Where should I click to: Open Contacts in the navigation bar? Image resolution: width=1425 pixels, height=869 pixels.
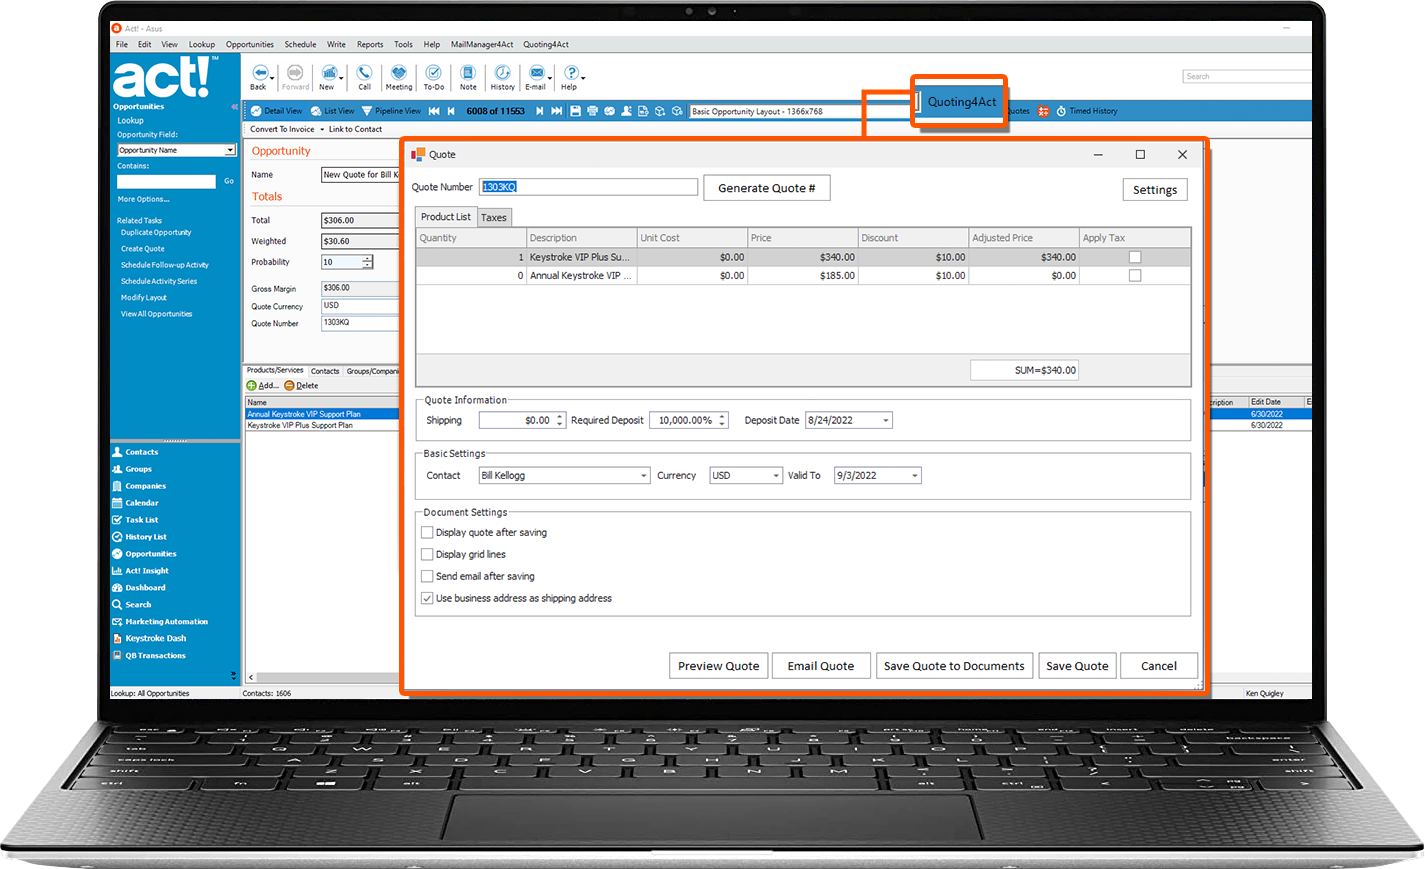pyautogui.click(x=135, y=452)
